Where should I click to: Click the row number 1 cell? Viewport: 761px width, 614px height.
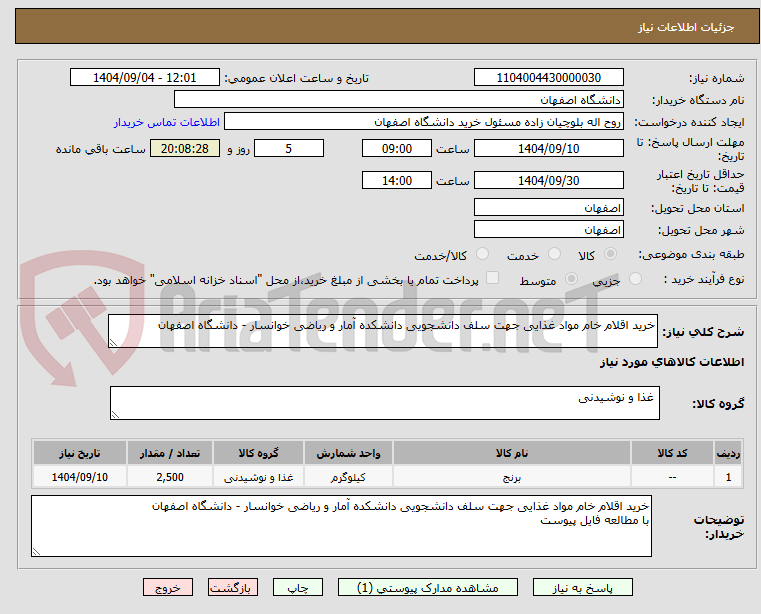[728, 477]
